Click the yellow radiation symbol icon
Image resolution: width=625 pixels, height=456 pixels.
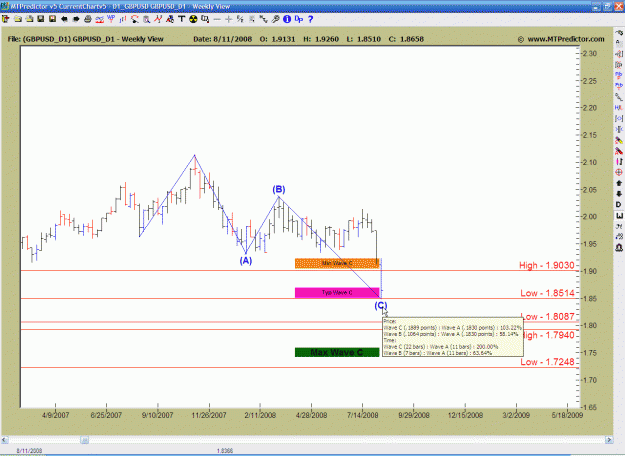tap(193, 19)
